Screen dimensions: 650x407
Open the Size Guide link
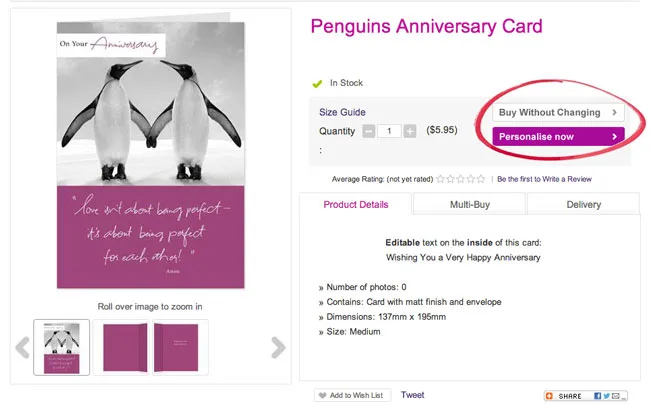pos(342,112)
